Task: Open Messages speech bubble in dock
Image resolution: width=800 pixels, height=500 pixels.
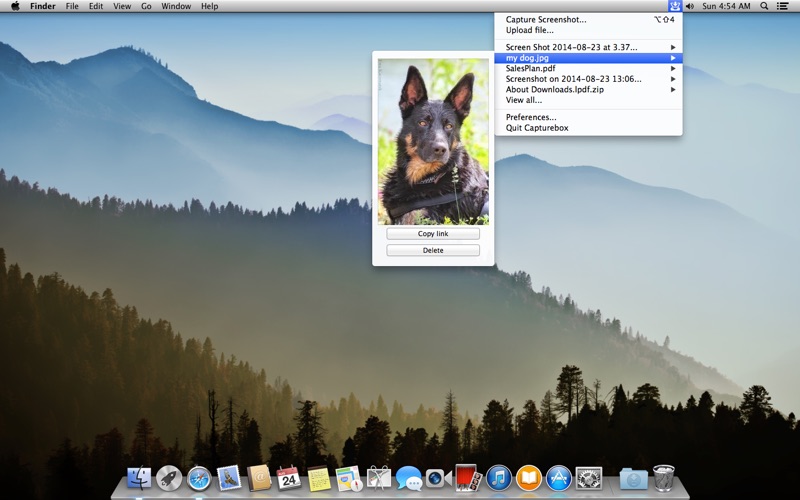Action: pyautogui.click(x=409, y=479)
